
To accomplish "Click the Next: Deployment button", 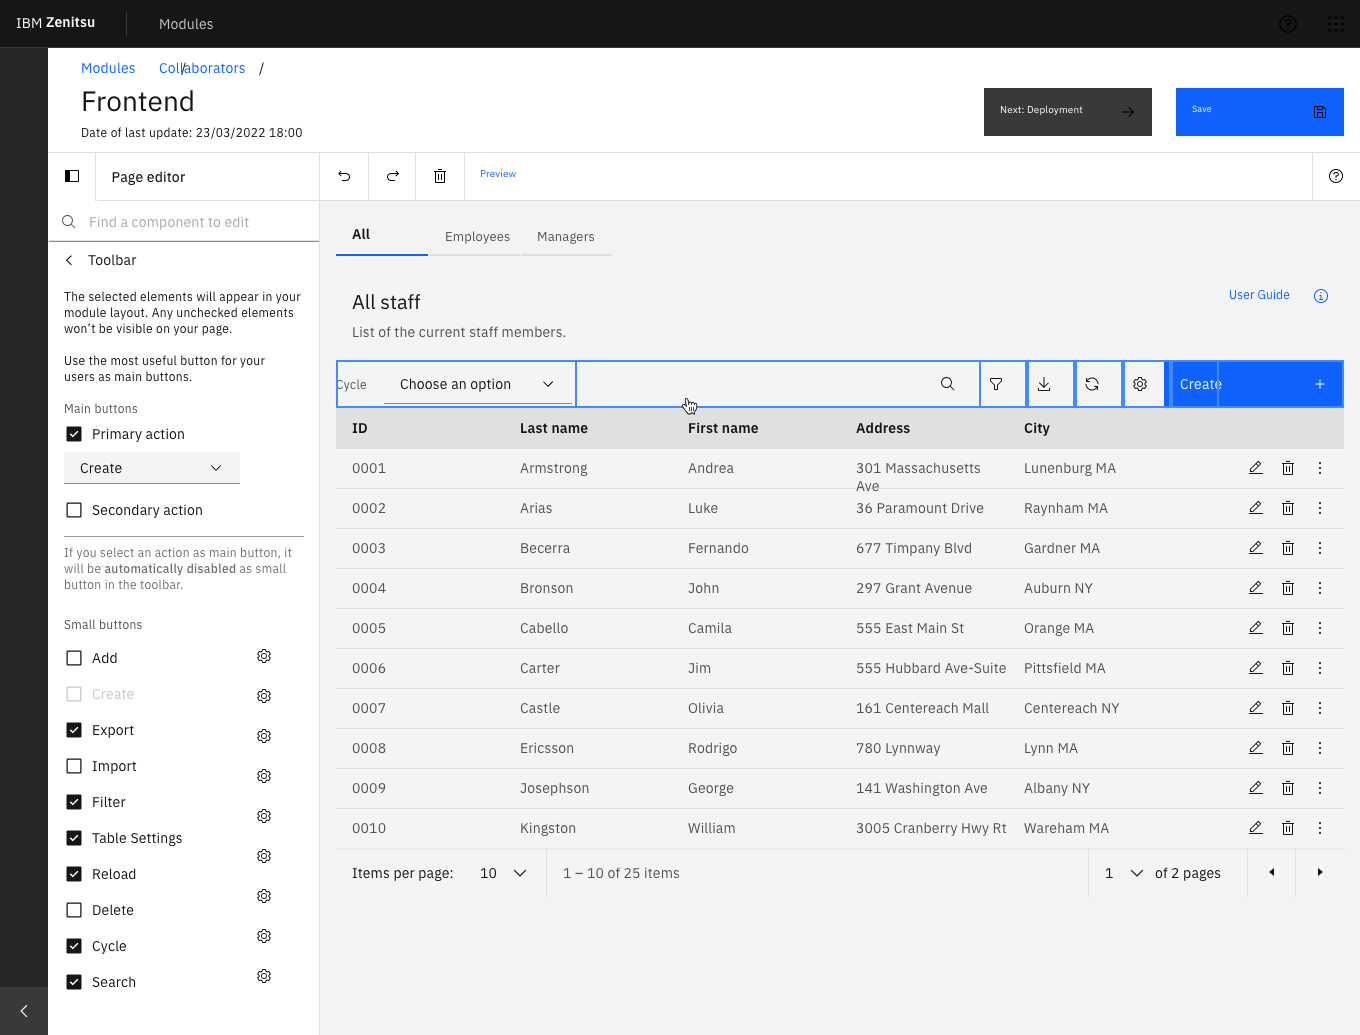I will [x=1067, y=111].
